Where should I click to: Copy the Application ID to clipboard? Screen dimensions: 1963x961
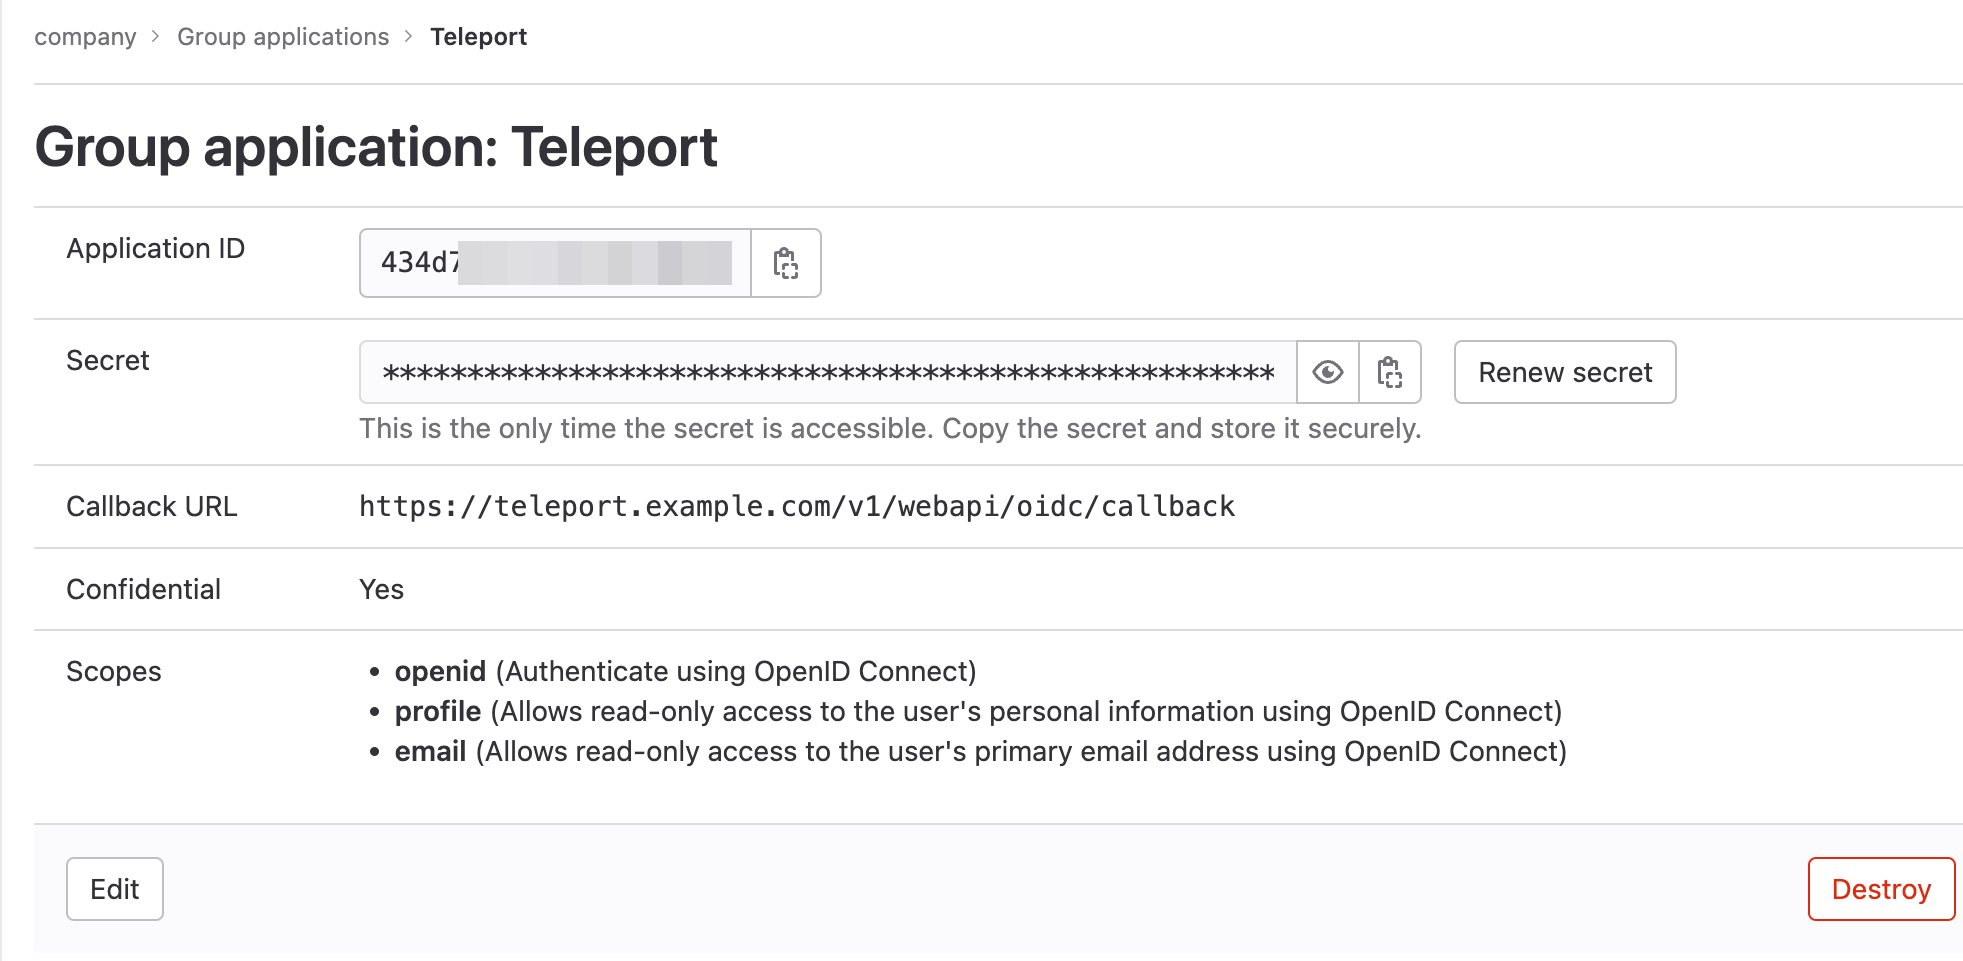click(786, 263)
